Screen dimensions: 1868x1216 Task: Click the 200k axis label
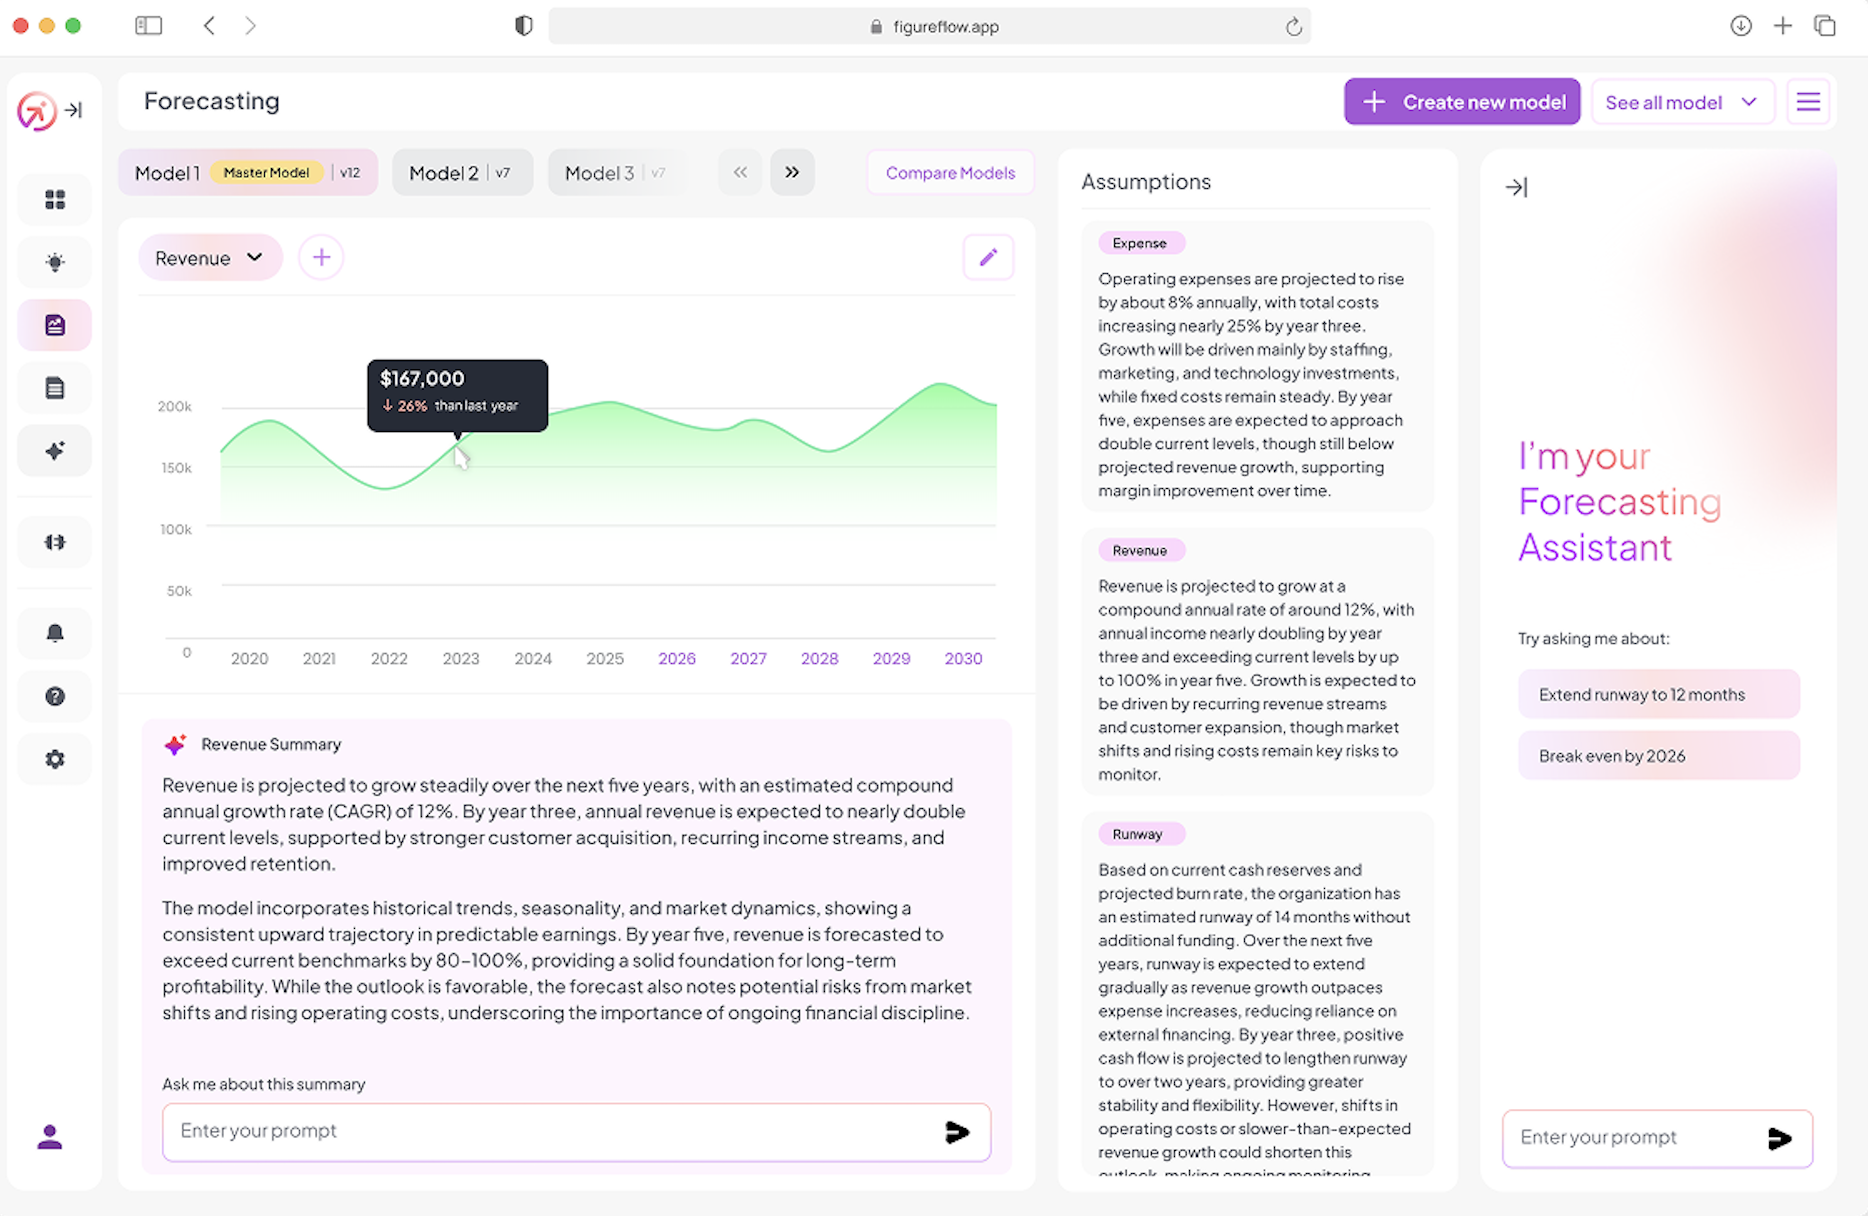(x=175, y=407)
